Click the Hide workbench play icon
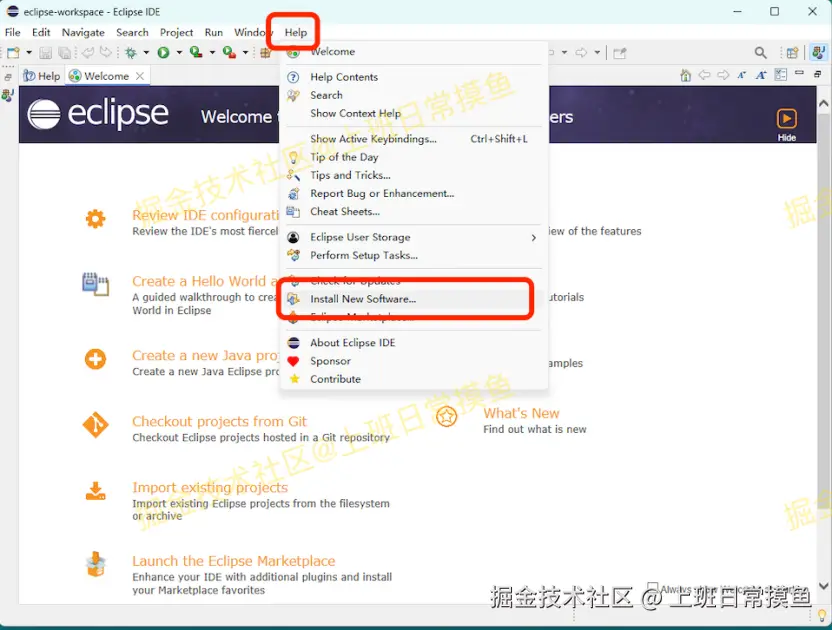Image resolution: width=832 pixels, height=630 pixels. click(x=786, y=118)
